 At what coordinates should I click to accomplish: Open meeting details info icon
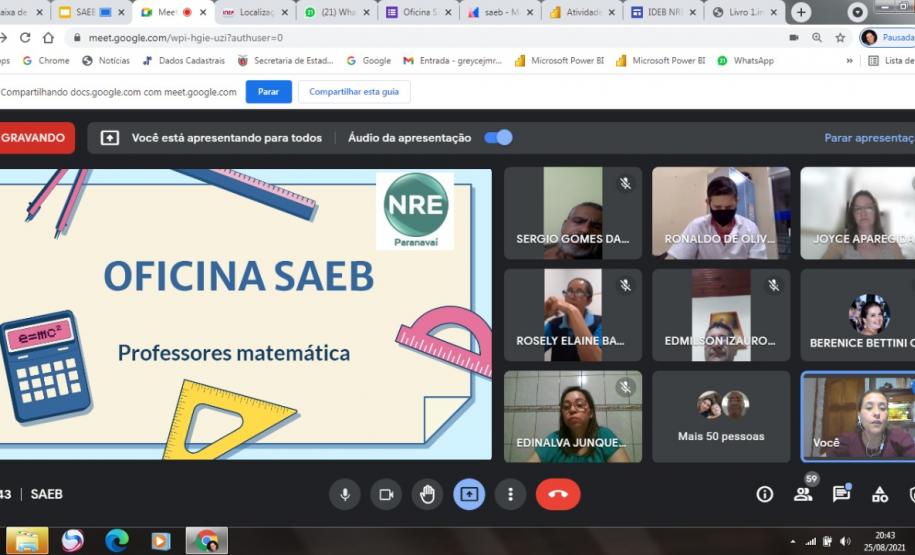(x=765, y=494)
